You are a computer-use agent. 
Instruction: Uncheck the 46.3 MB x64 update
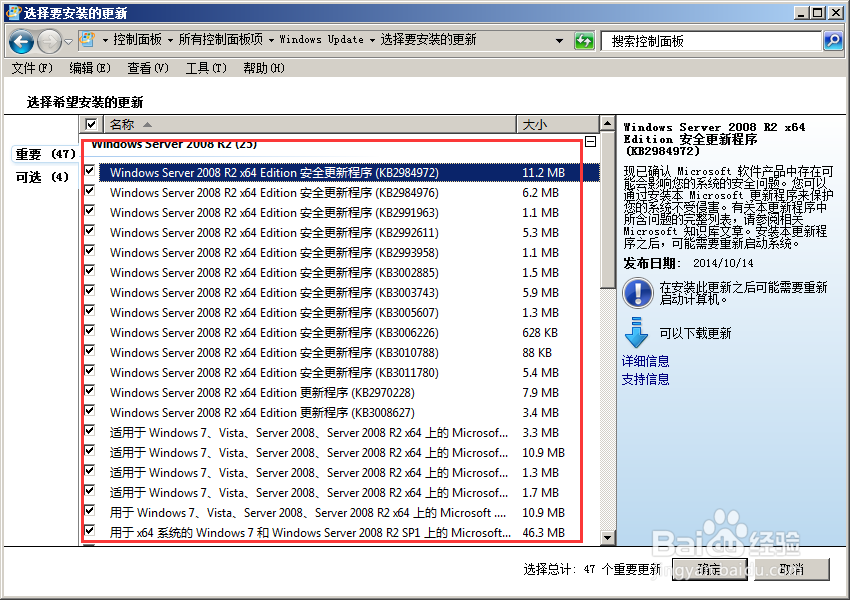(x=90, y=531)
